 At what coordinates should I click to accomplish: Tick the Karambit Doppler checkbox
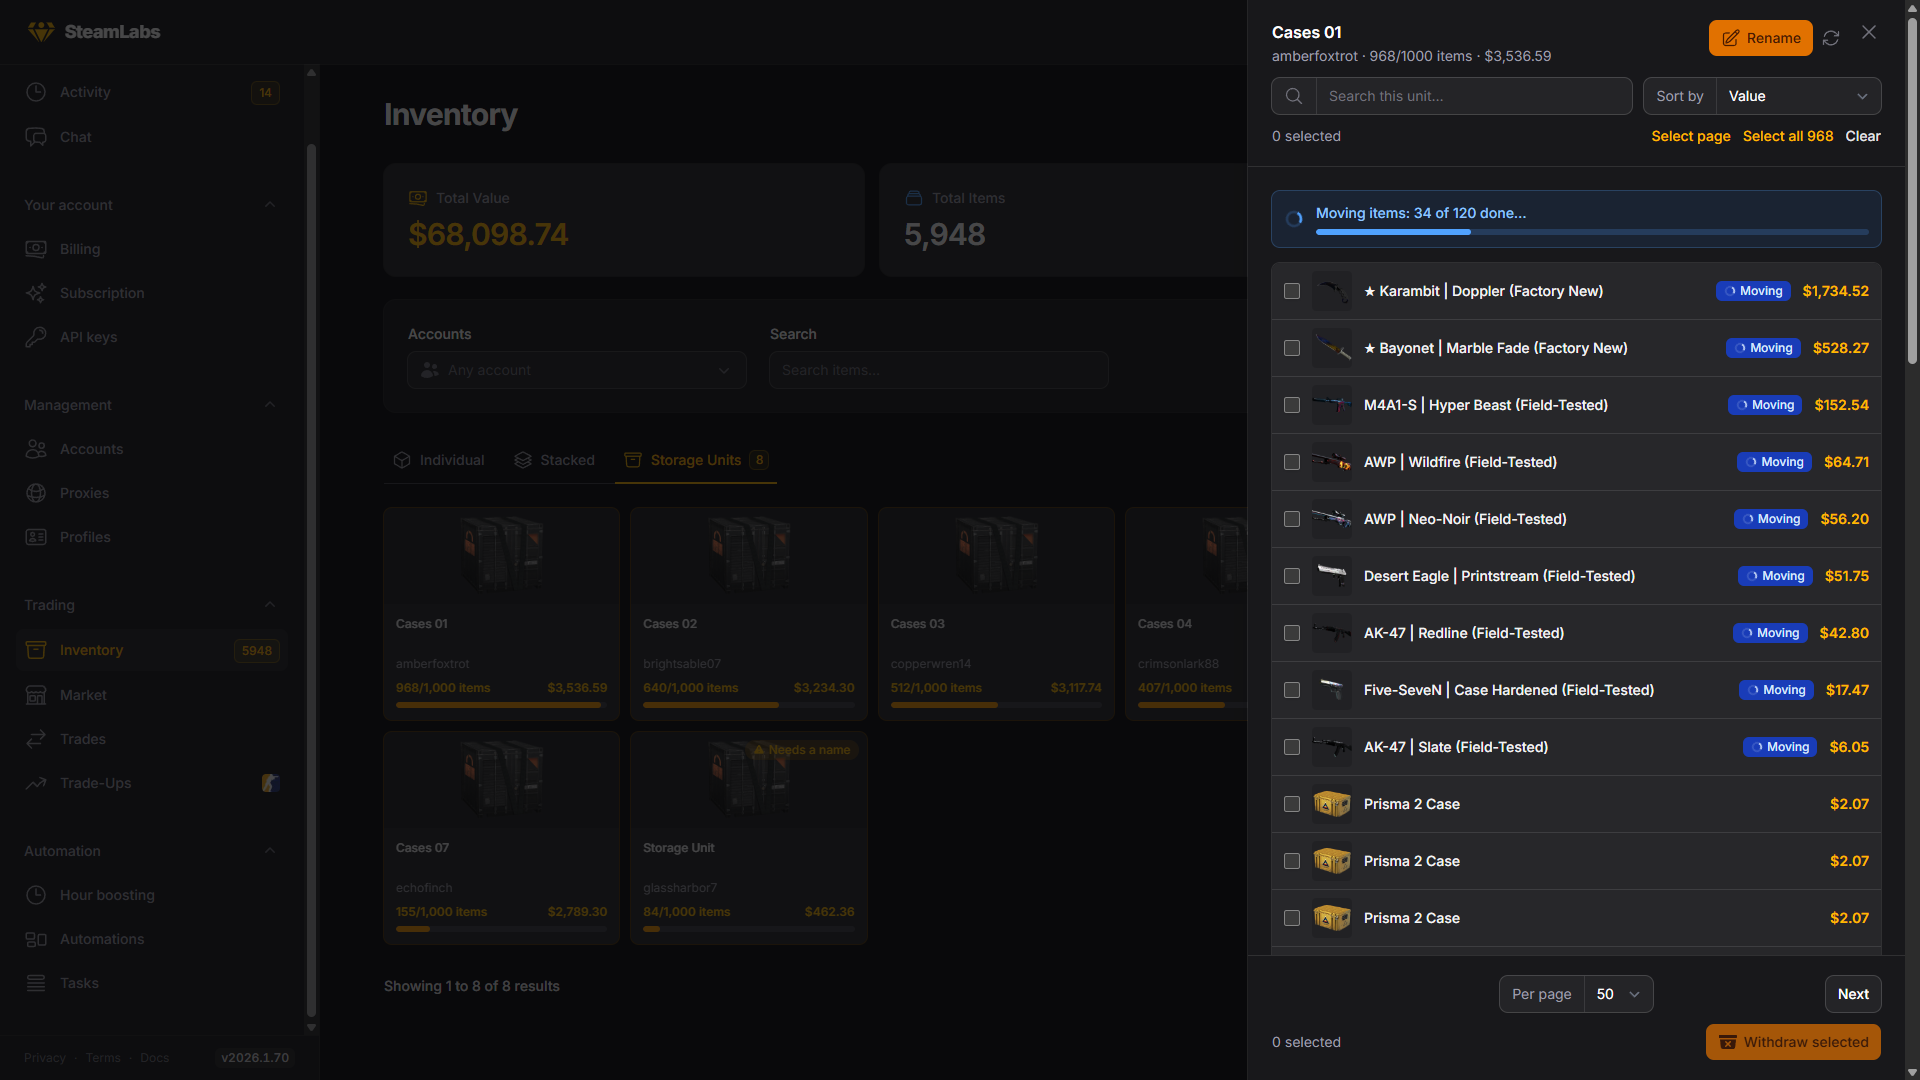pyautogui.click(x=1292, y=291)
